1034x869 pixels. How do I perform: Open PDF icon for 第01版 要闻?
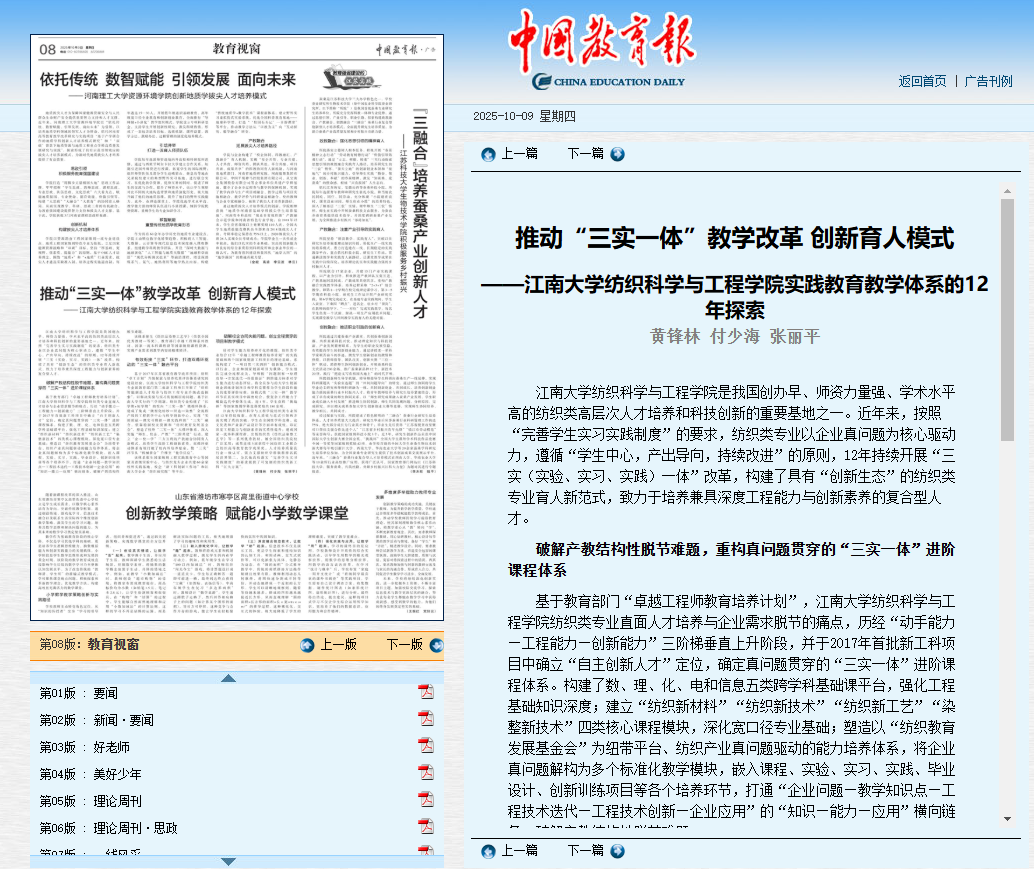[425, 692]
